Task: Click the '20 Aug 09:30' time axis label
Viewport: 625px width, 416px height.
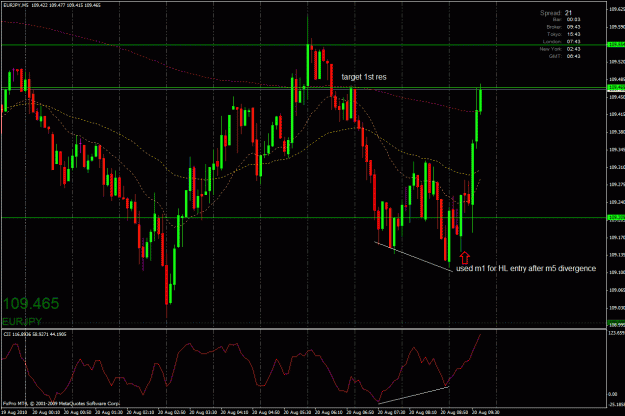Action: click(x=485, y=412)
